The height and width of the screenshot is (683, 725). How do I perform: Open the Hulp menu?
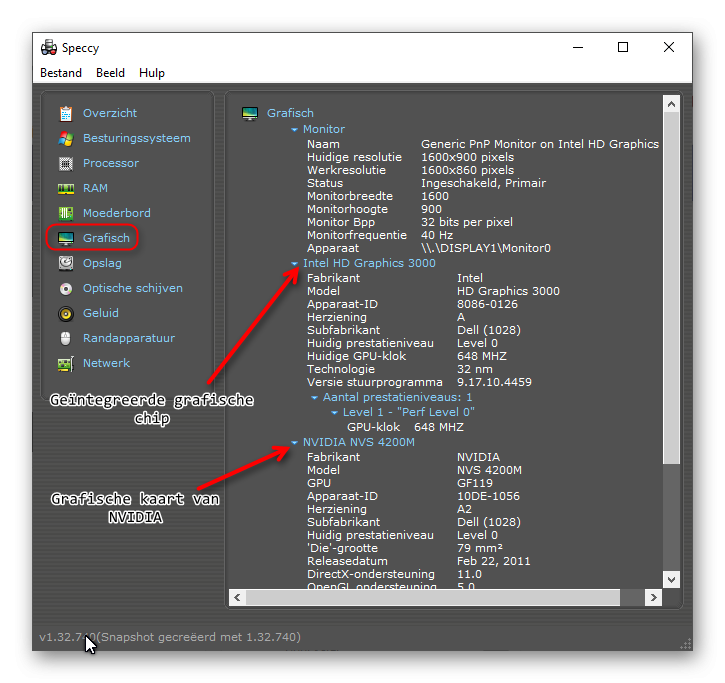pyautogui.click(x=152, y=73)
